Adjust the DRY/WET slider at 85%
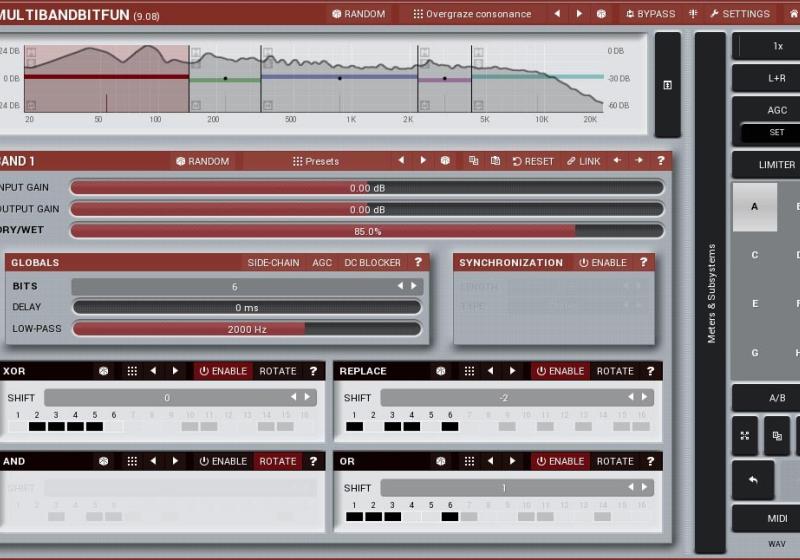The width and height of the screenshot is (800, 560). coord(366,231)
